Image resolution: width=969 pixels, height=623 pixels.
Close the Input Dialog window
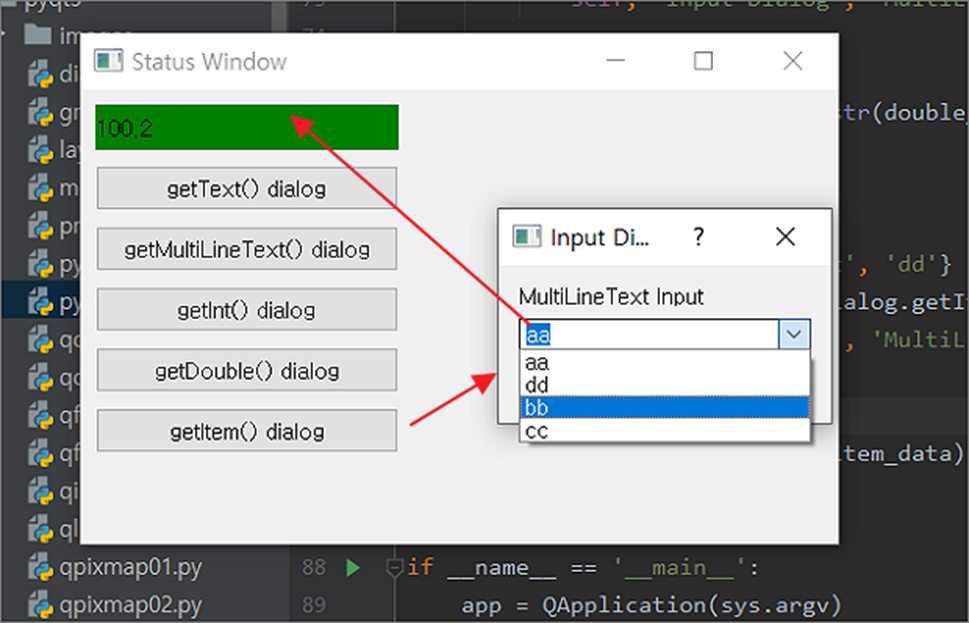click(x=785, y=237)
